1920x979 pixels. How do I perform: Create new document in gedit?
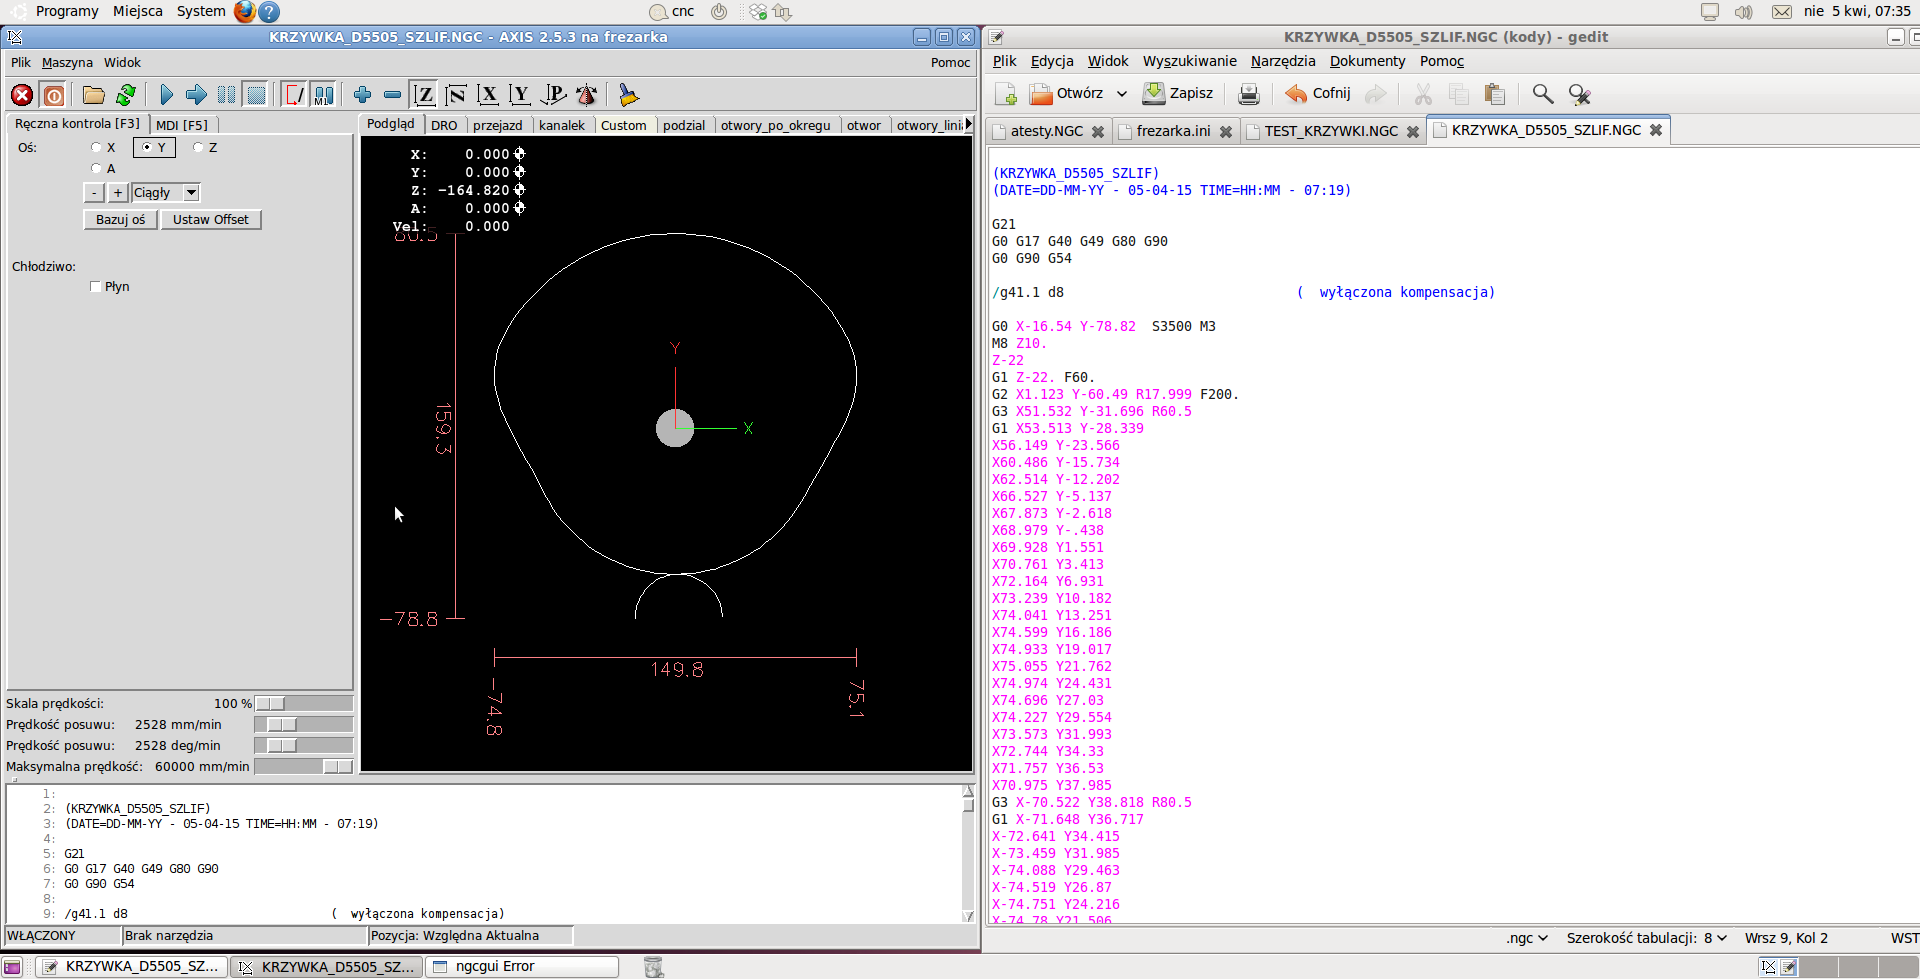[x=1006, y=94]
